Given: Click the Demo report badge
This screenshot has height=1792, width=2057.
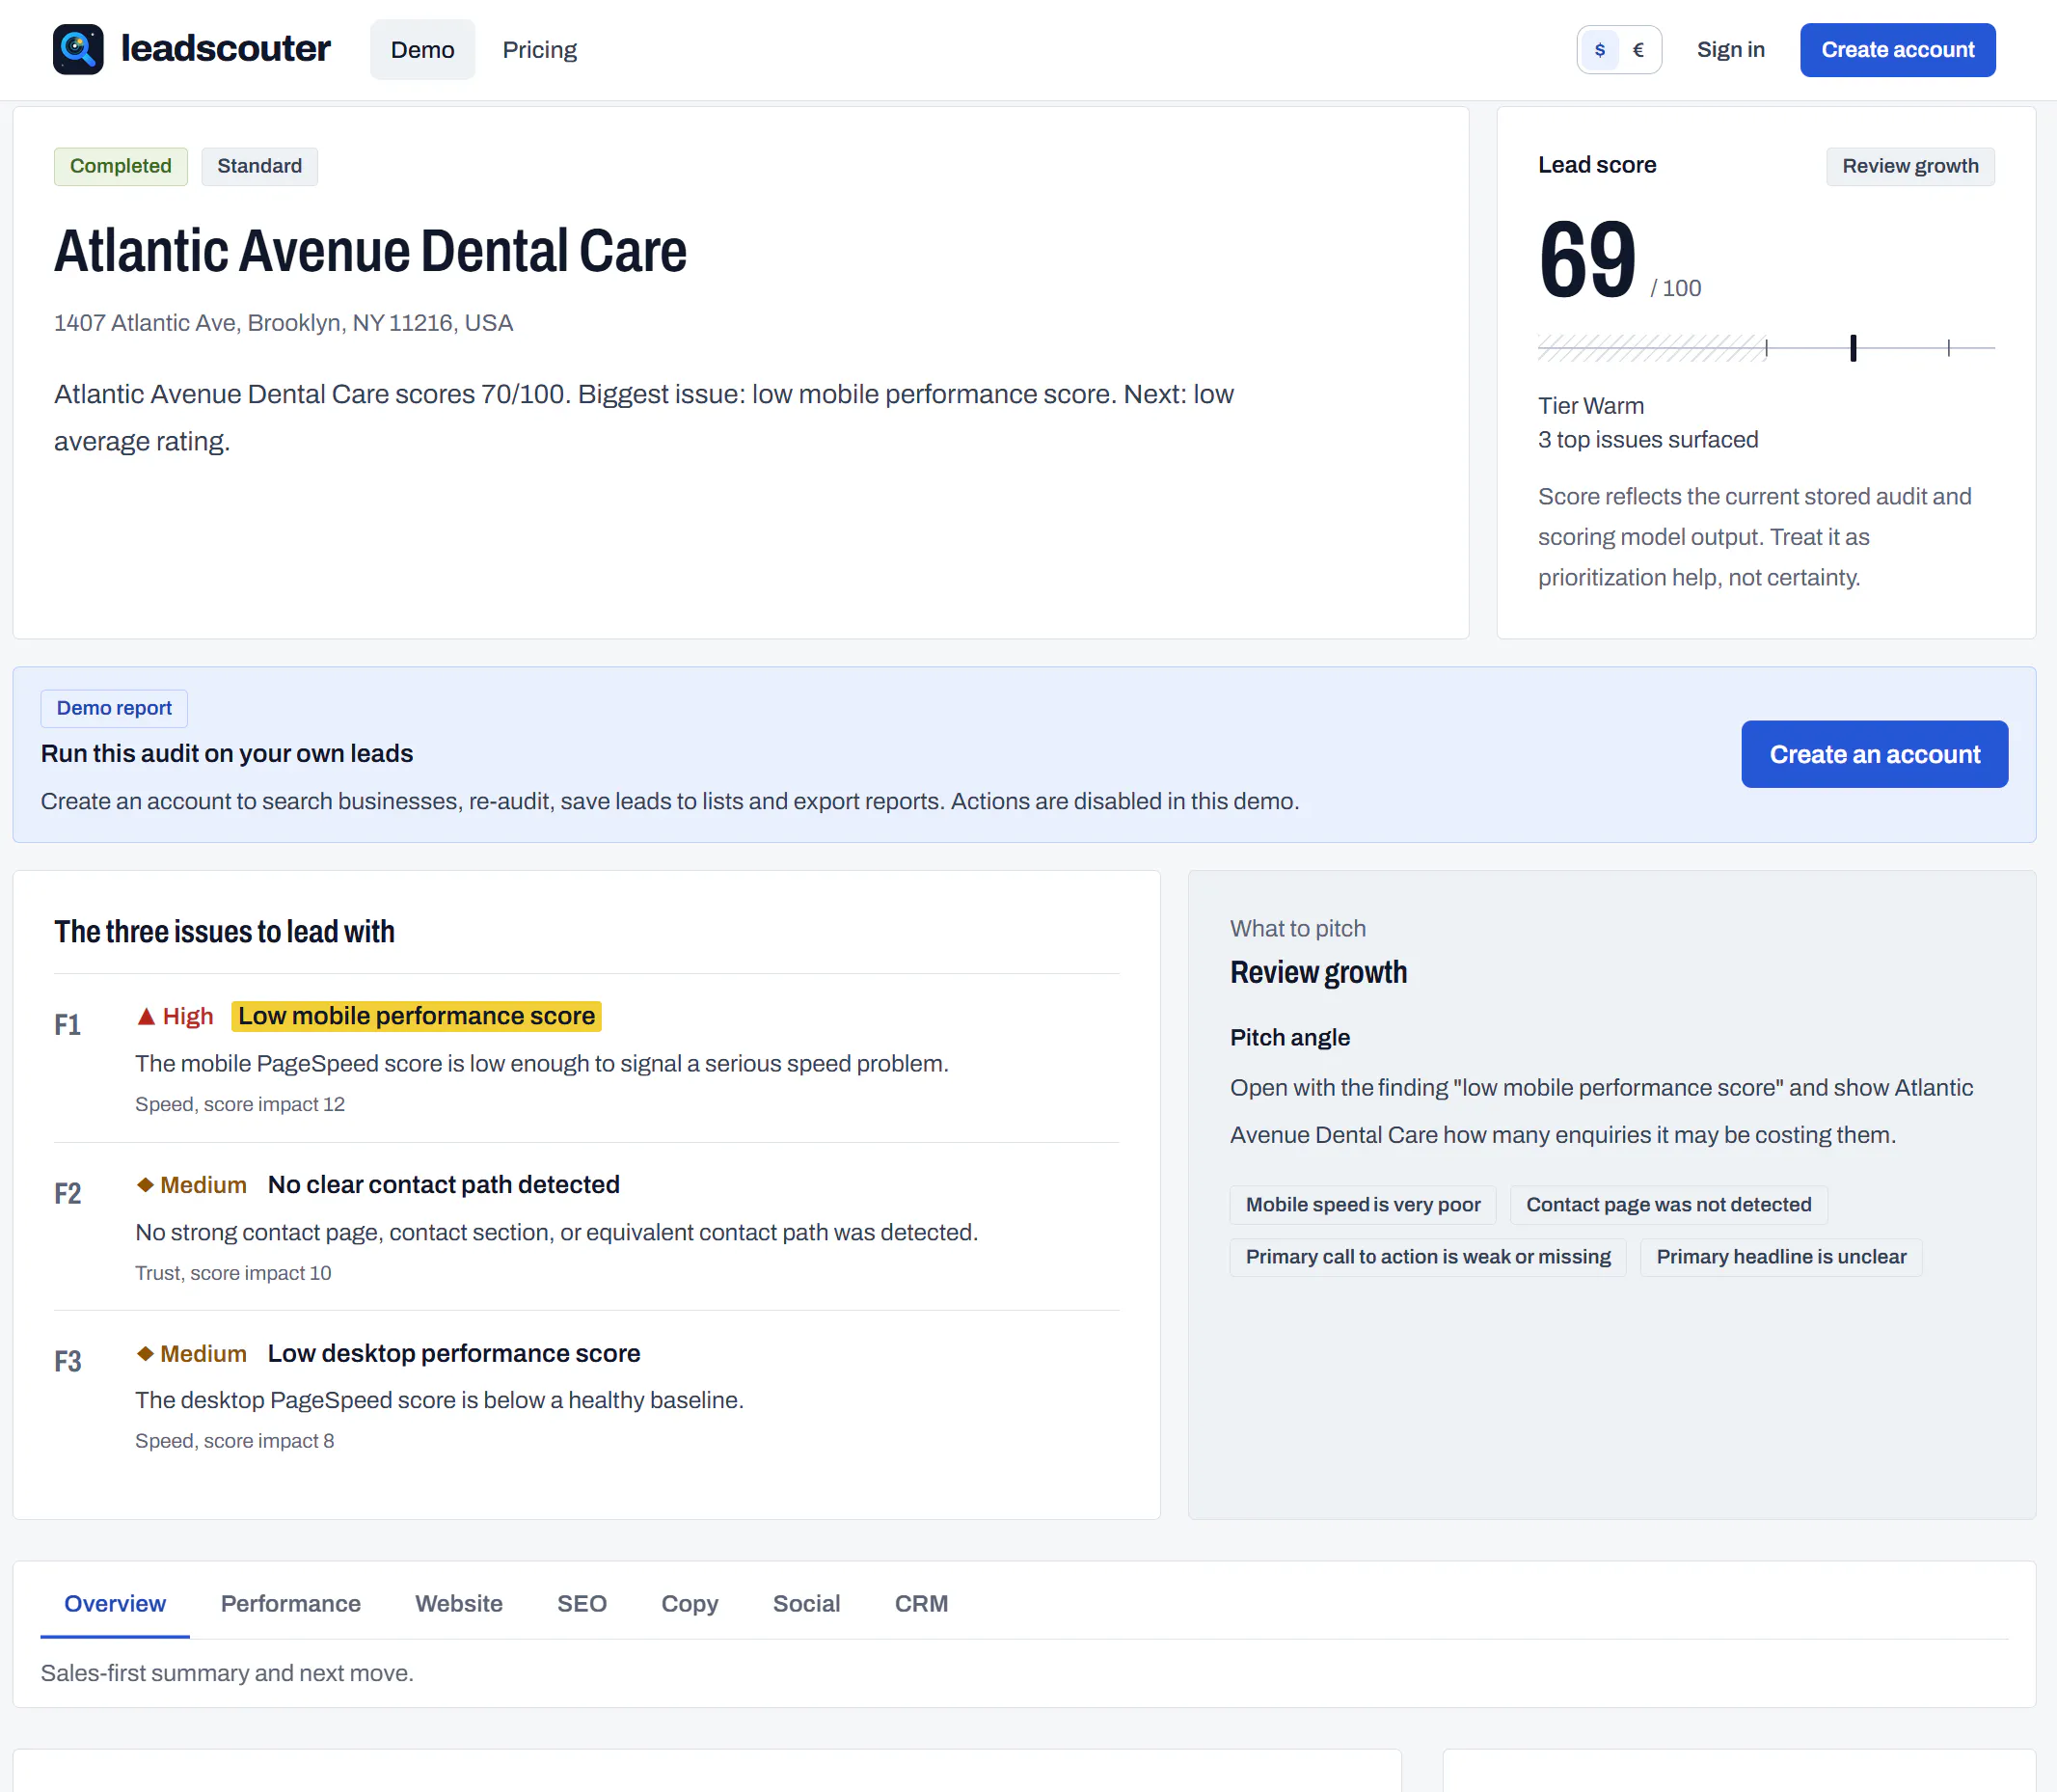Looking at the screenshot, I should click(114, 708).
